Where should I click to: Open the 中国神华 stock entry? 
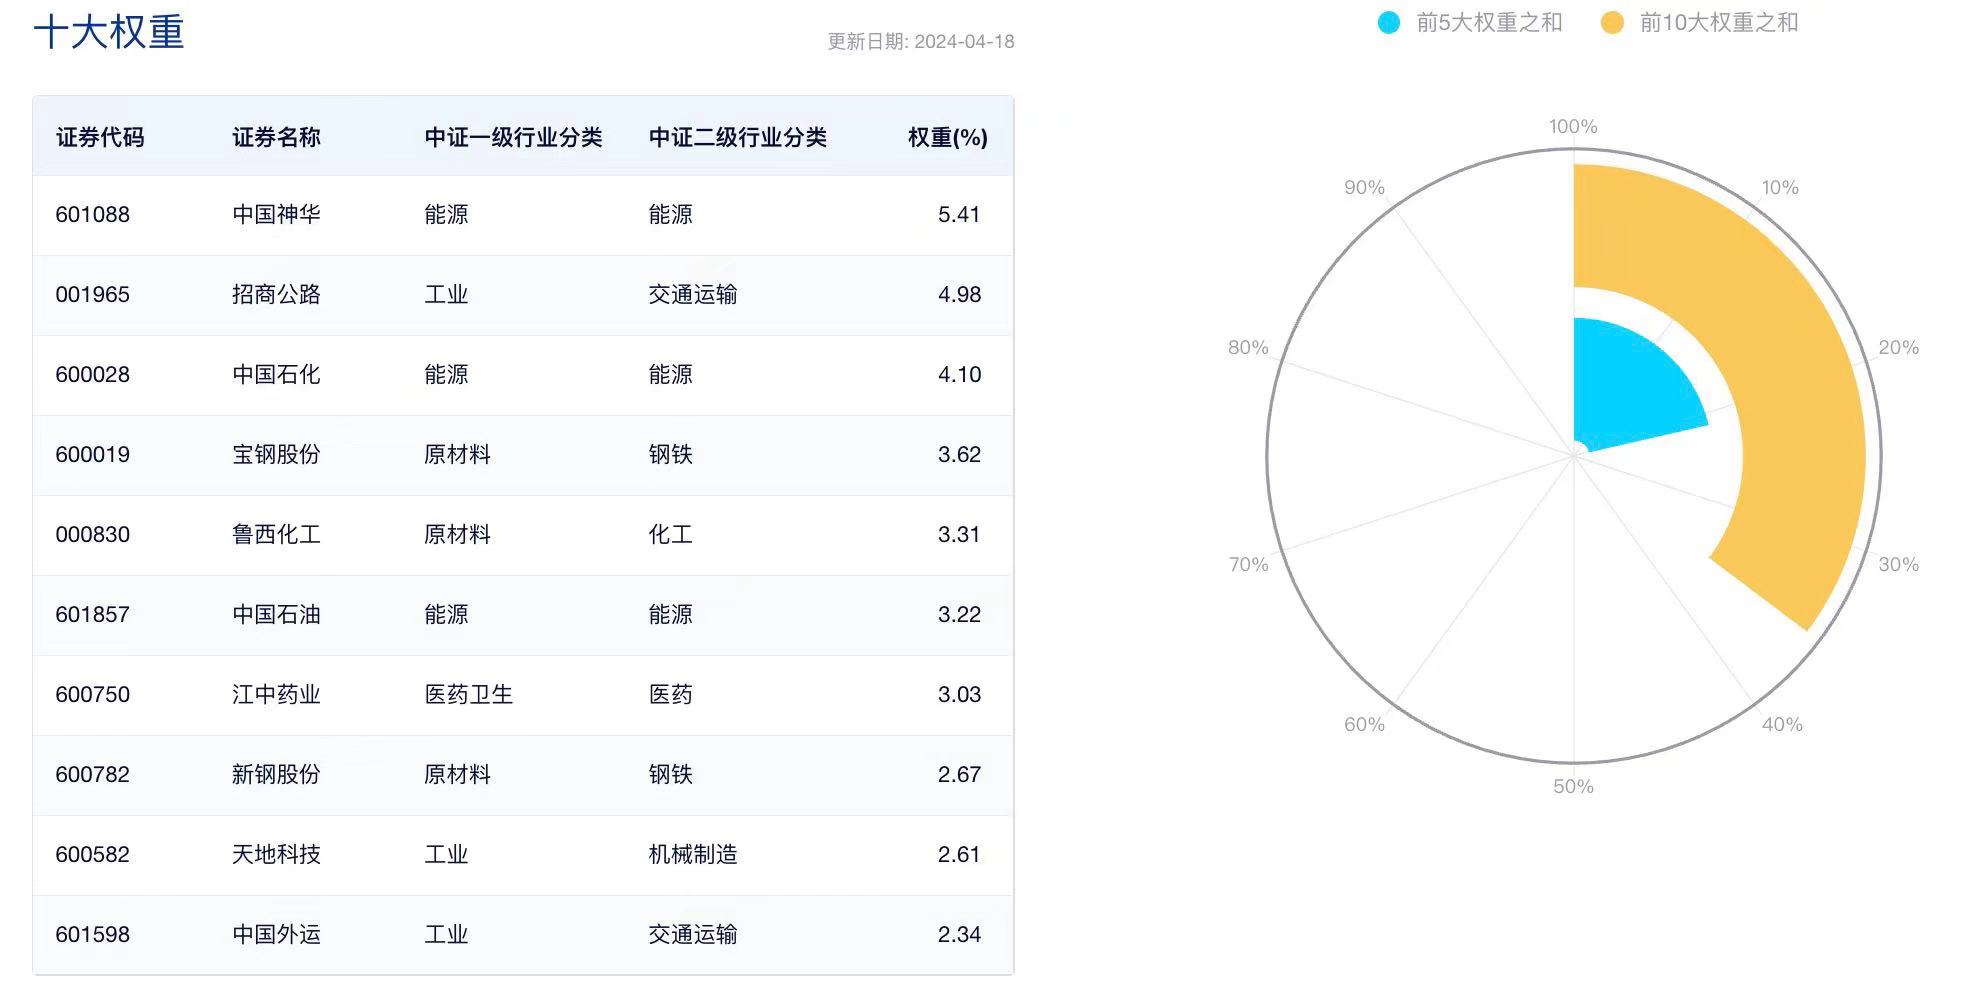(x=277, y=214)
